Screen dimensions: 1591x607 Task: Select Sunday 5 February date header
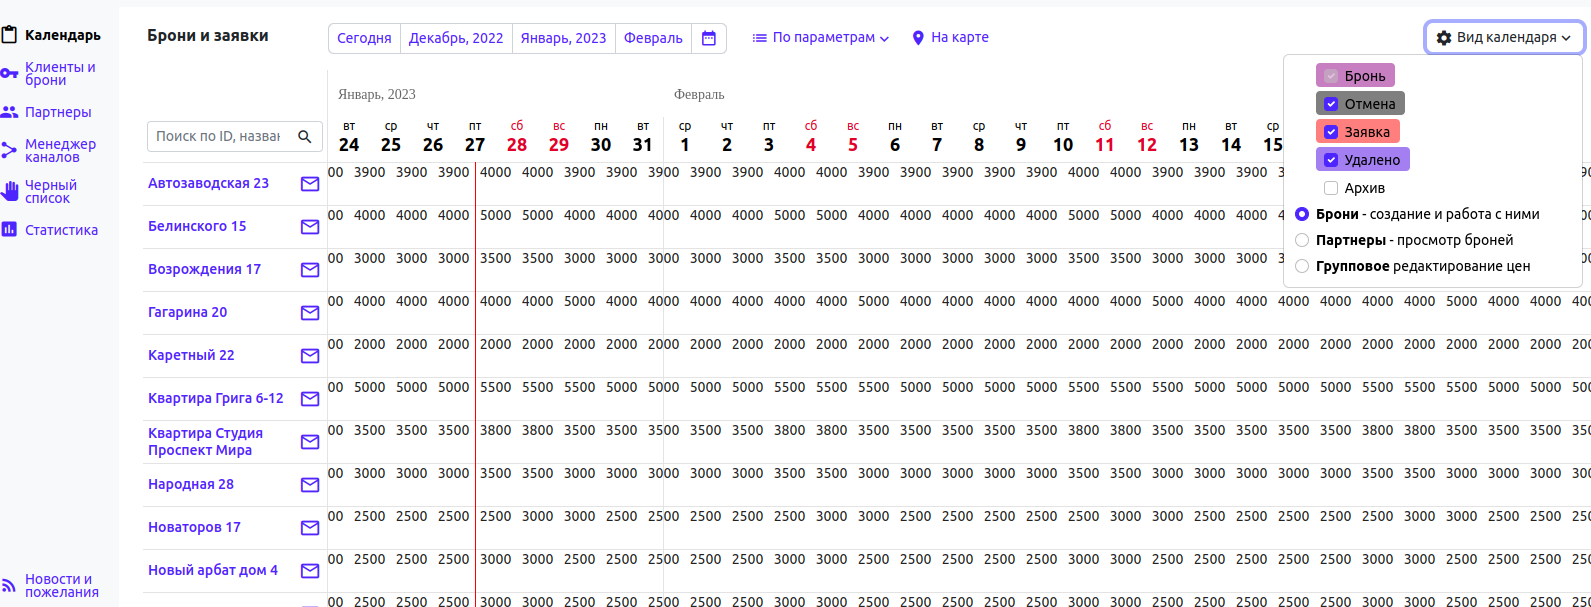[853, 137]
